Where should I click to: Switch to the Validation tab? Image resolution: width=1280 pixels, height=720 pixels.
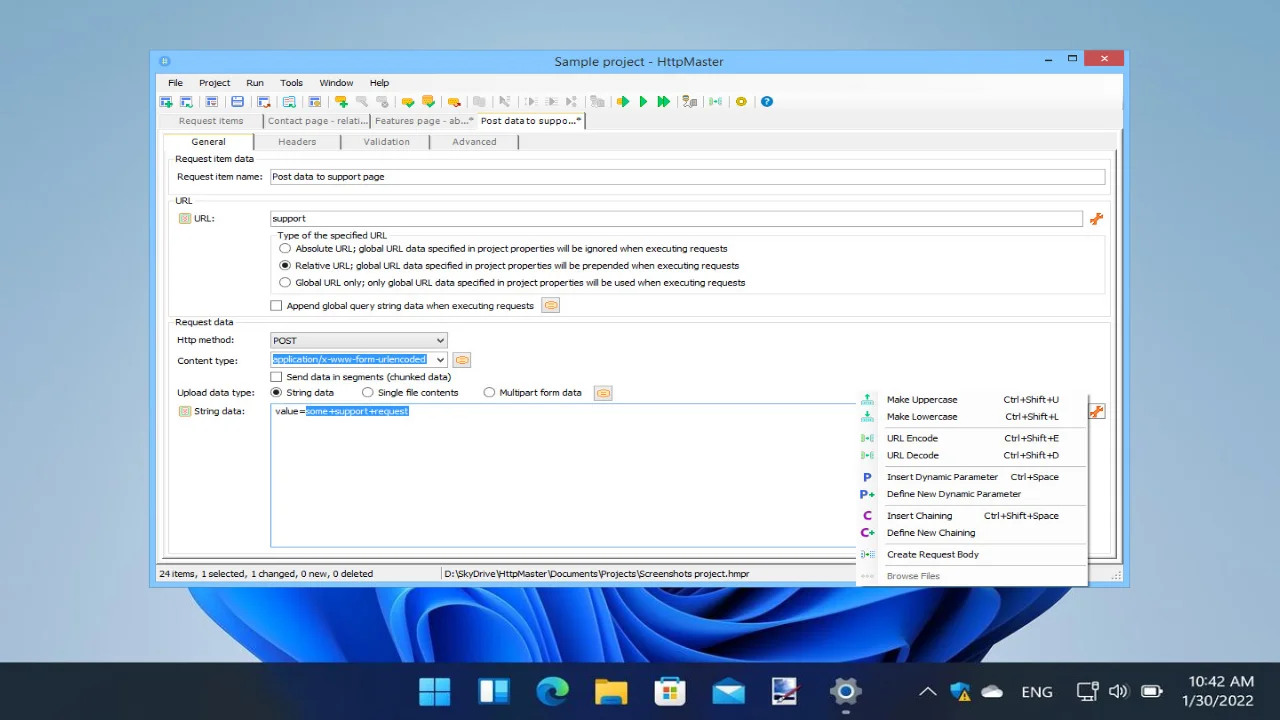[386, 141]
